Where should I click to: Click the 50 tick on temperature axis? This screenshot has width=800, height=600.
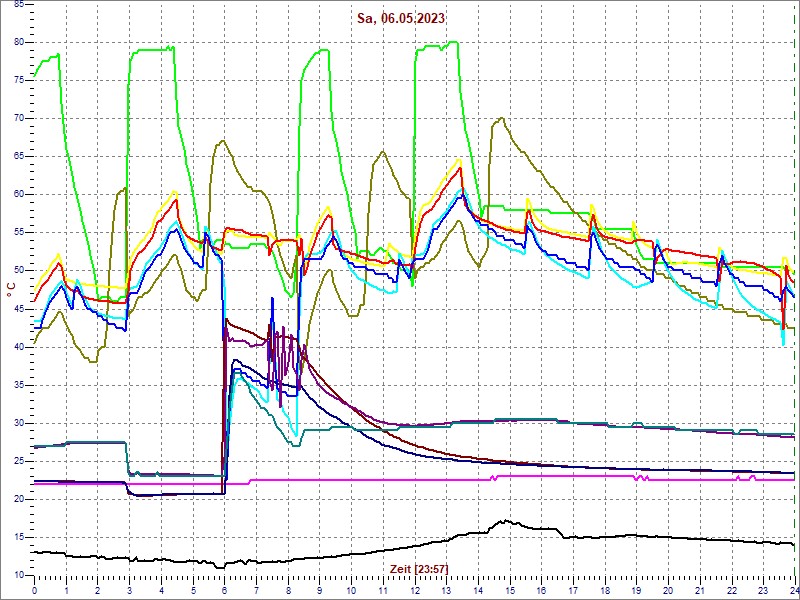click(x=19, y=271)
